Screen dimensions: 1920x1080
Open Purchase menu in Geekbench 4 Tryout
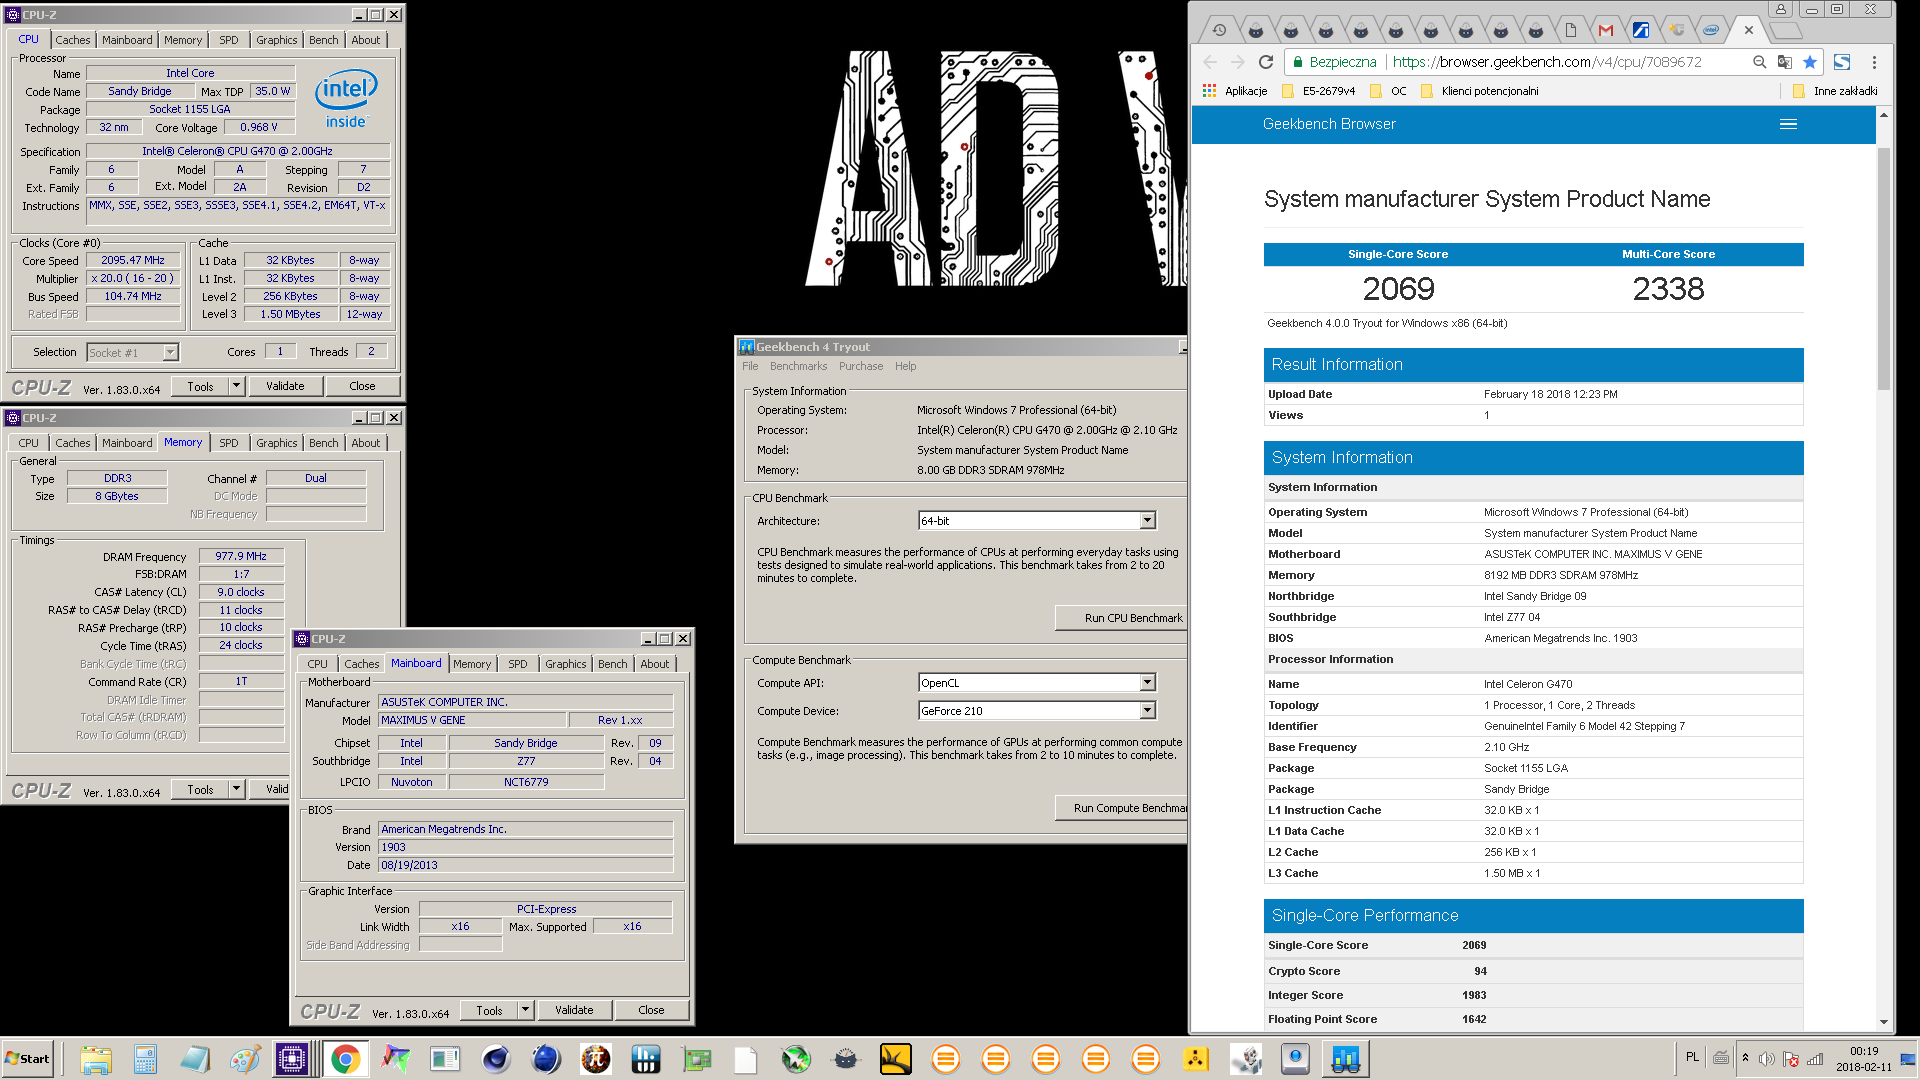[861, 366]
